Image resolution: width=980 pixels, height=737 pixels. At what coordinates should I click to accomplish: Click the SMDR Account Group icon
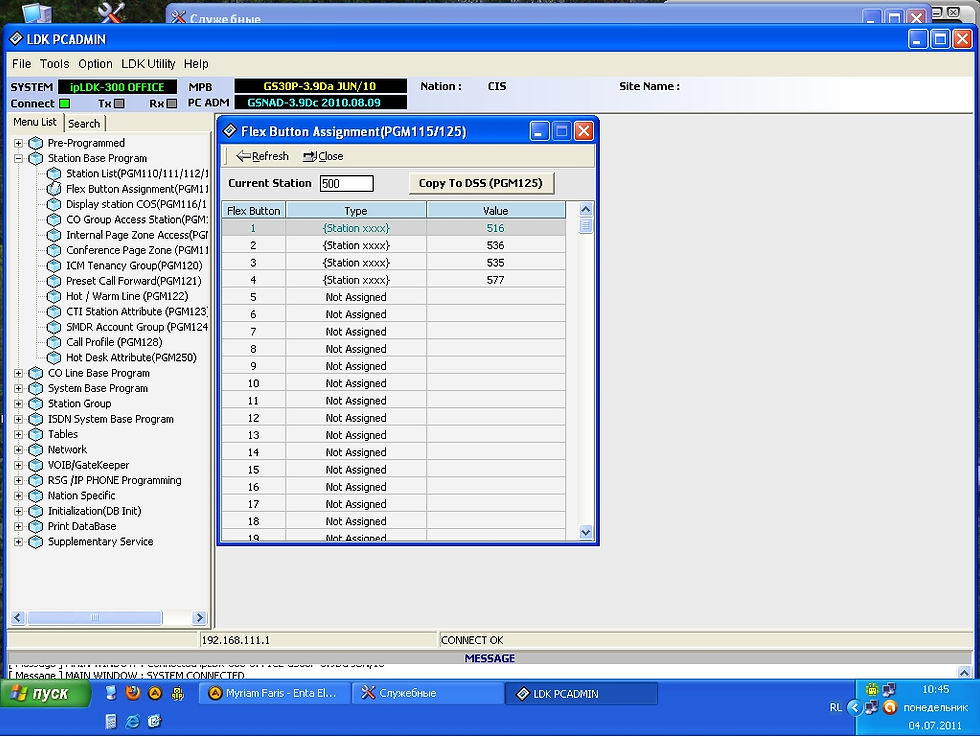click(x=54, y=327)
